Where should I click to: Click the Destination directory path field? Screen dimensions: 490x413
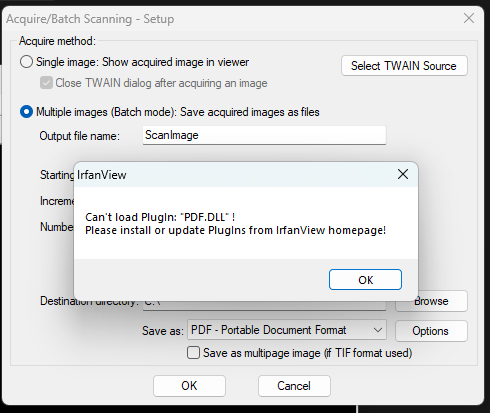[264, 305]
